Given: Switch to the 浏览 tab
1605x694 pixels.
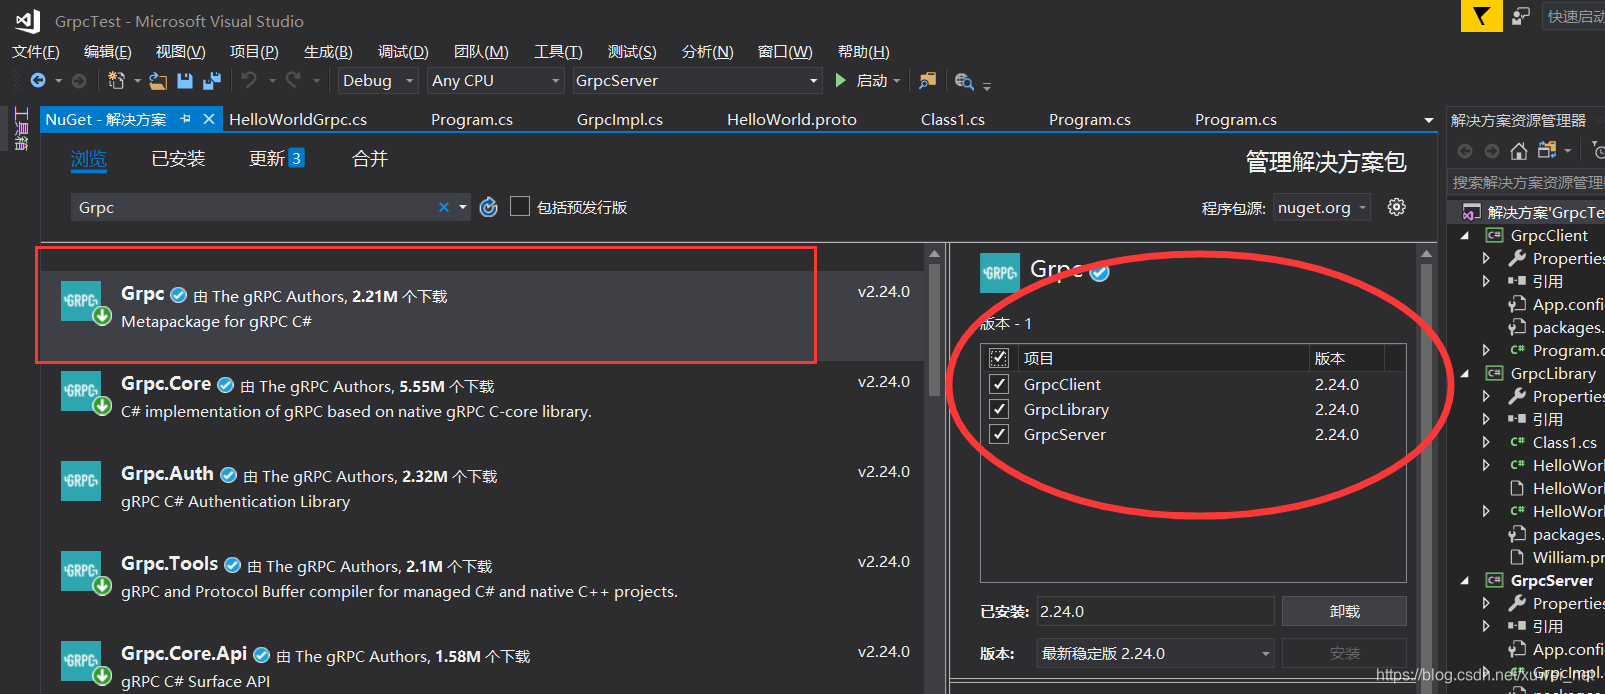Looking at the screenshot, I should (89, 159).
